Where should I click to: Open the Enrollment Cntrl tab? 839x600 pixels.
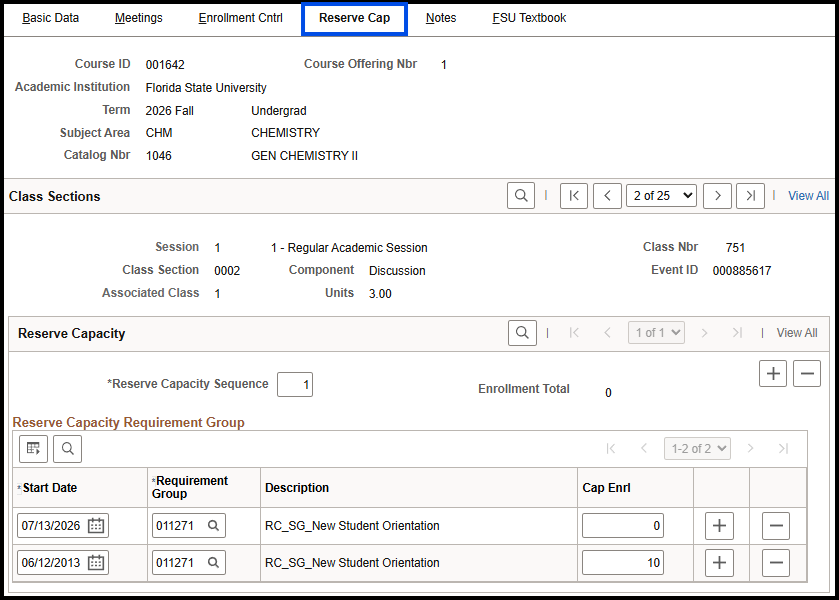coord(240,18)
